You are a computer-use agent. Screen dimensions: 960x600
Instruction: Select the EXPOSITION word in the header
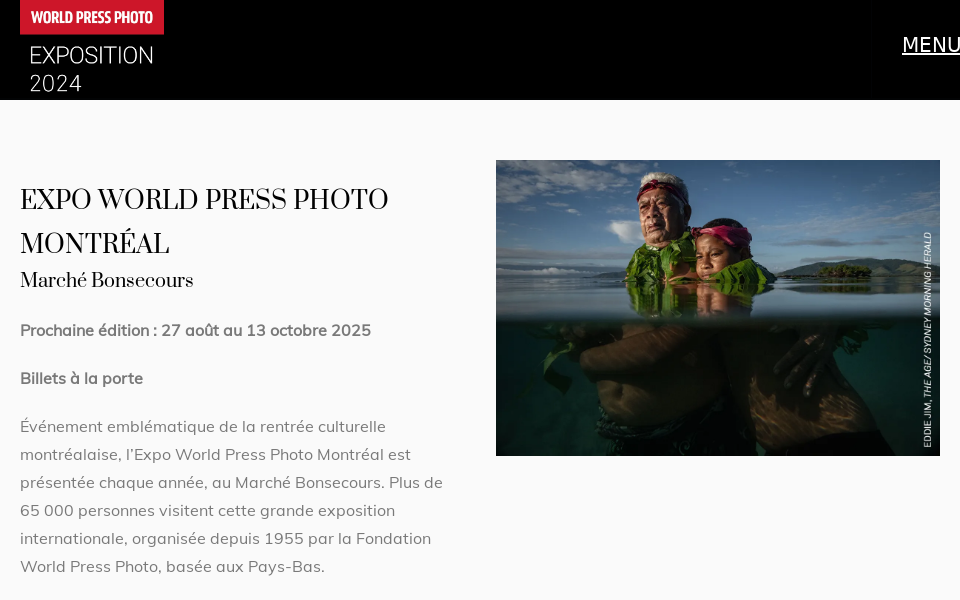[92, 56]
